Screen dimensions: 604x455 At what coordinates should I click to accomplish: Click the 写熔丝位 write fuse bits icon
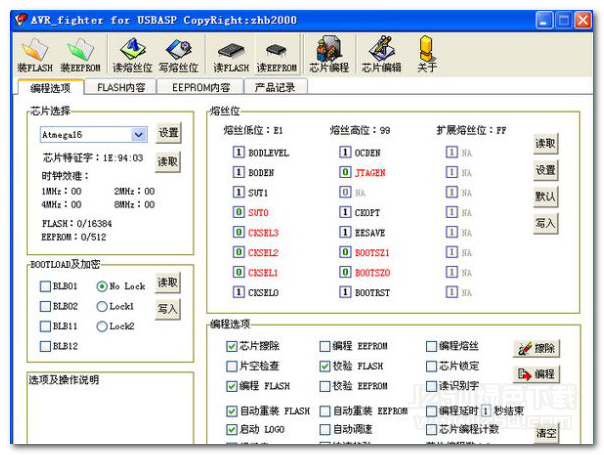(178, 55)
